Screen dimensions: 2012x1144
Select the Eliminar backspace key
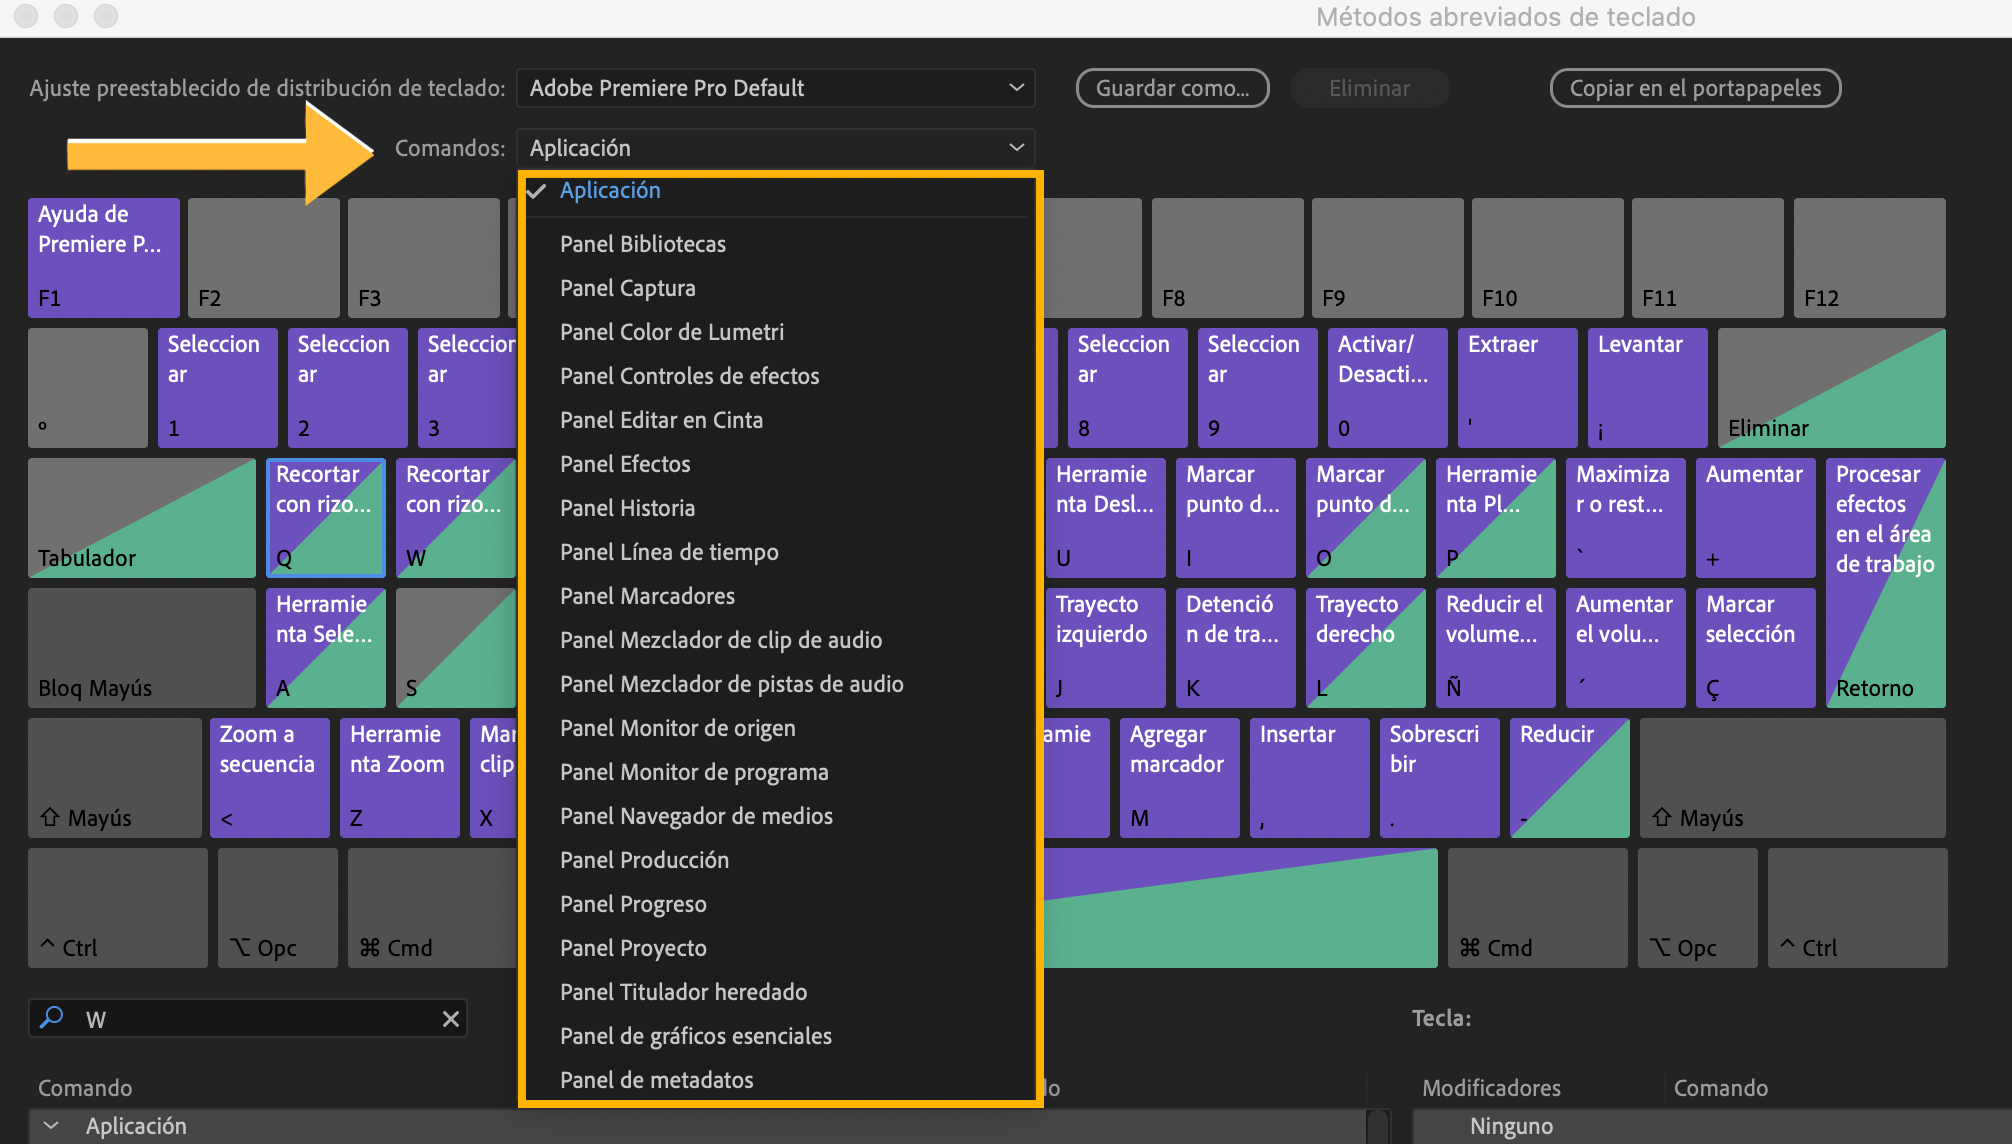tap(1832, 388)
